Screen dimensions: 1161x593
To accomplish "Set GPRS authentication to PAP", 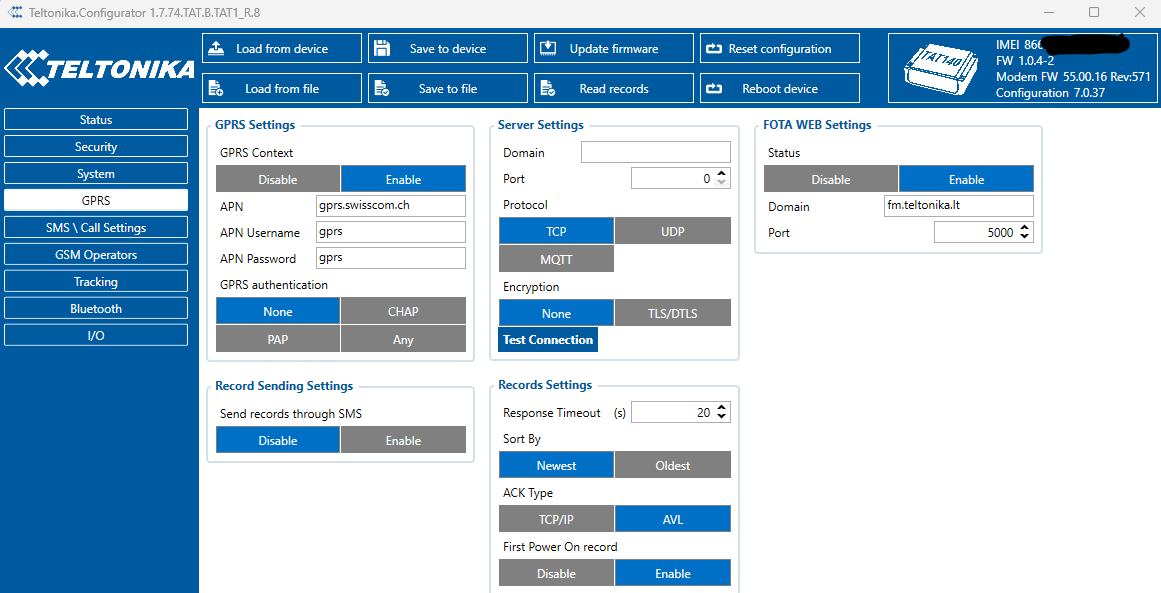I will coord(278,339).
